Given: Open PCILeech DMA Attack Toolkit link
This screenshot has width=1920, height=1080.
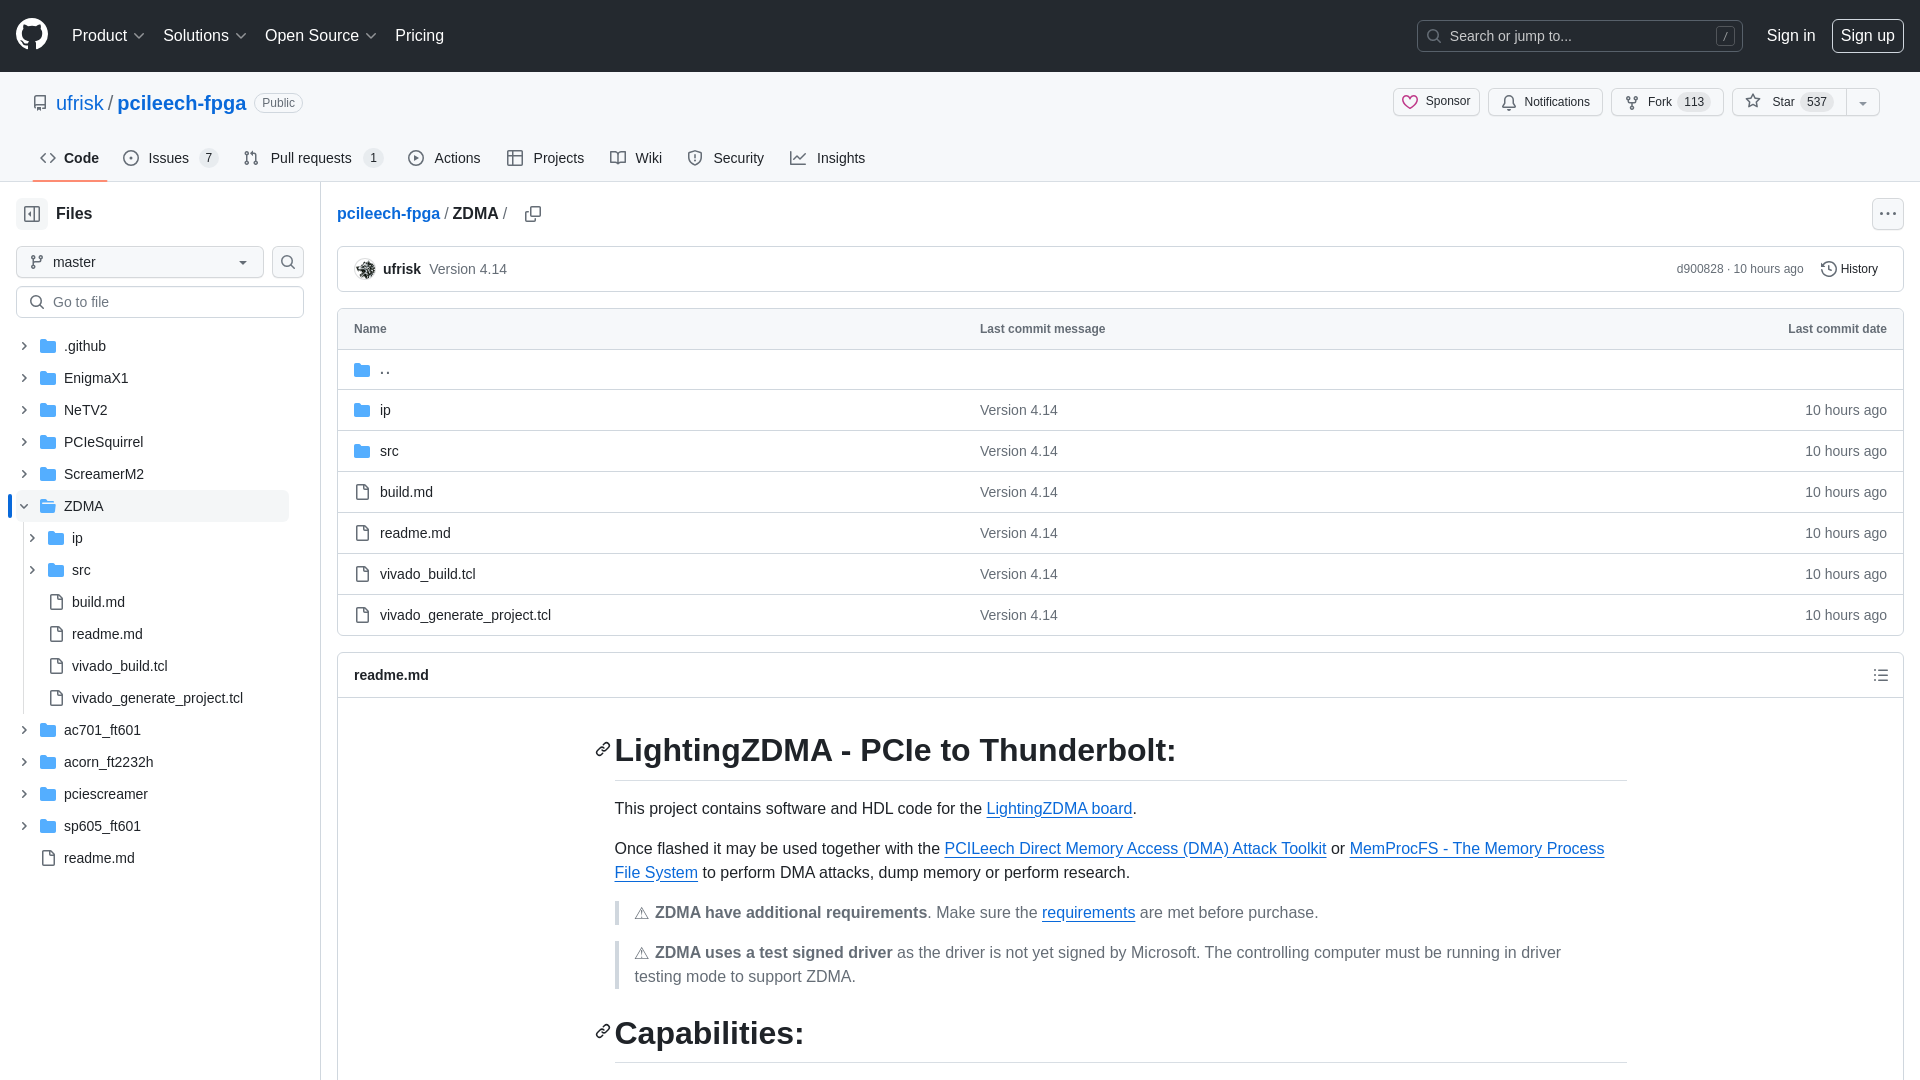Looking at the screenshot, I should [x=1135, y=848].
